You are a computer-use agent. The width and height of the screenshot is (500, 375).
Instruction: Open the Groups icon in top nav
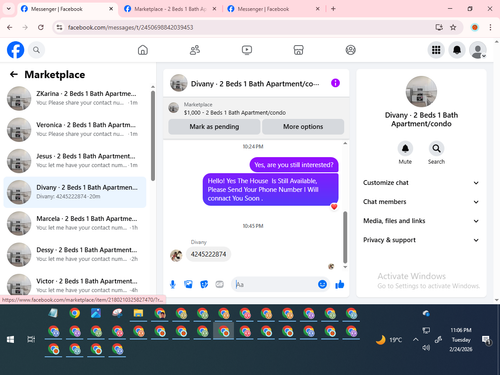pyautogui.click(x=350, y=50)
